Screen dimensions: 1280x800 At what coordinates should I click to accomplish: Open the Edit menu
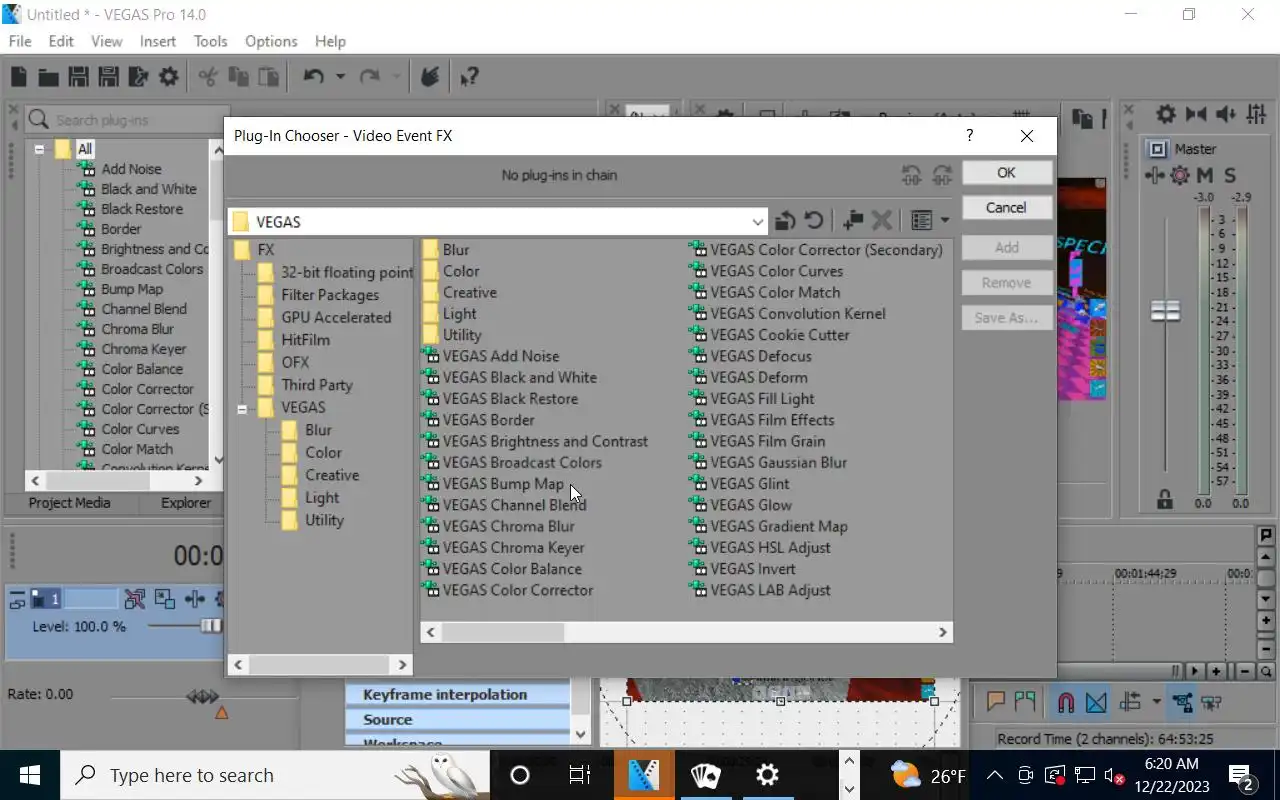(x=61, y=41)
